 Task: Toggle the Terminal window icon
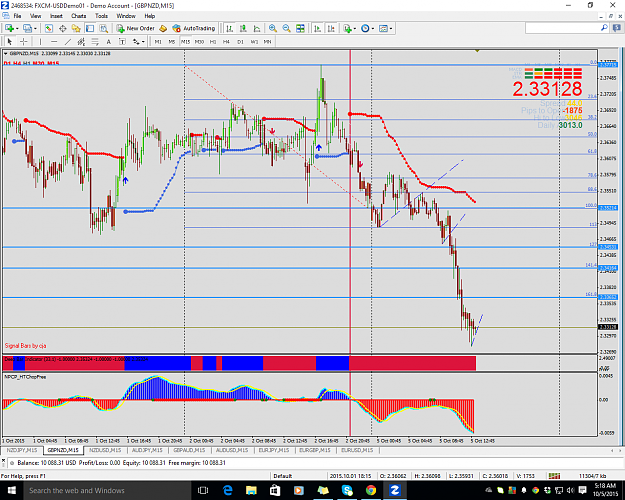coord(90,28)
